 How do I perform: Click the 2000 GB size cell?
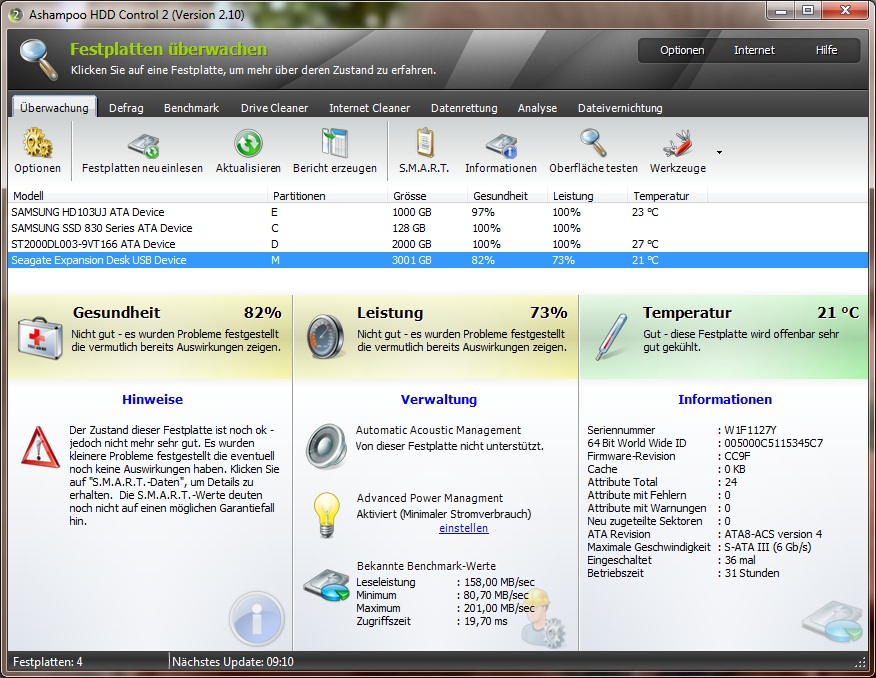point(412,244)
